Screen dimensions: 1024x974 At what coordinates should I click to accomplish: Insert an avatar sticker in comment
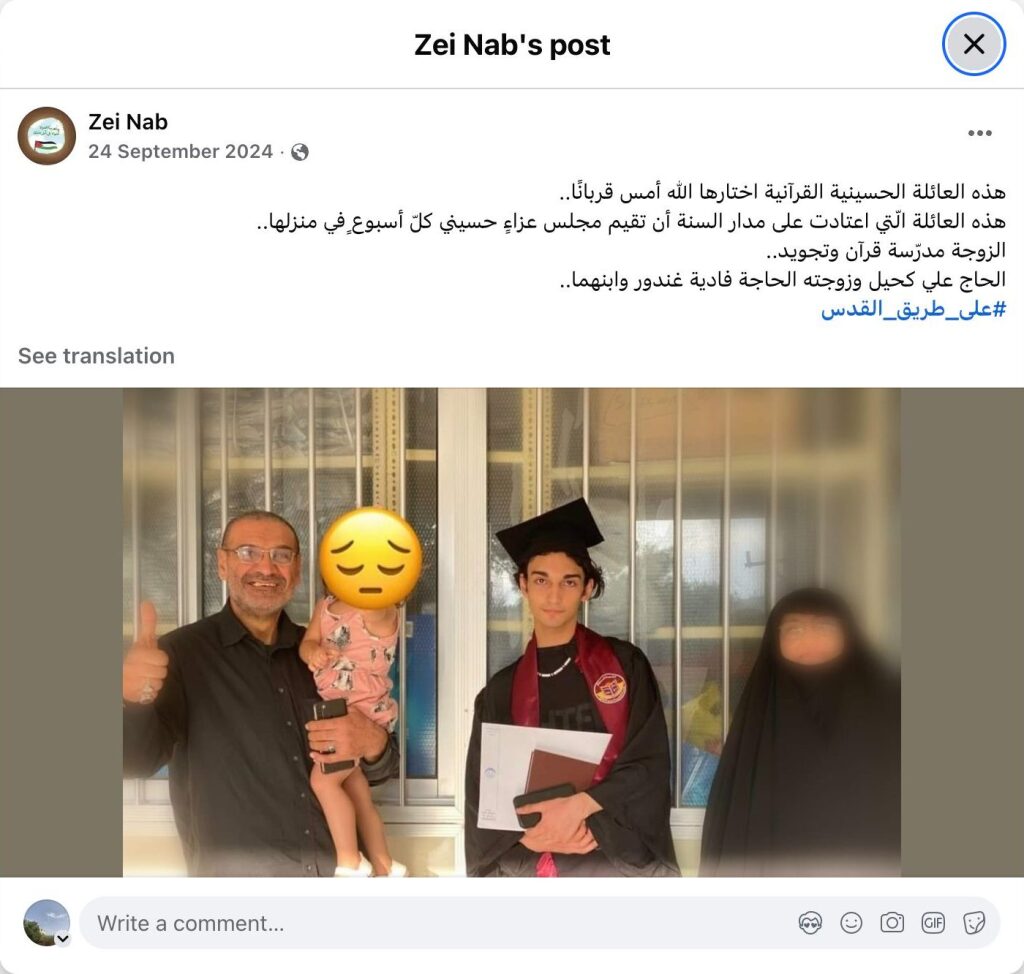[x=810, y=923]
